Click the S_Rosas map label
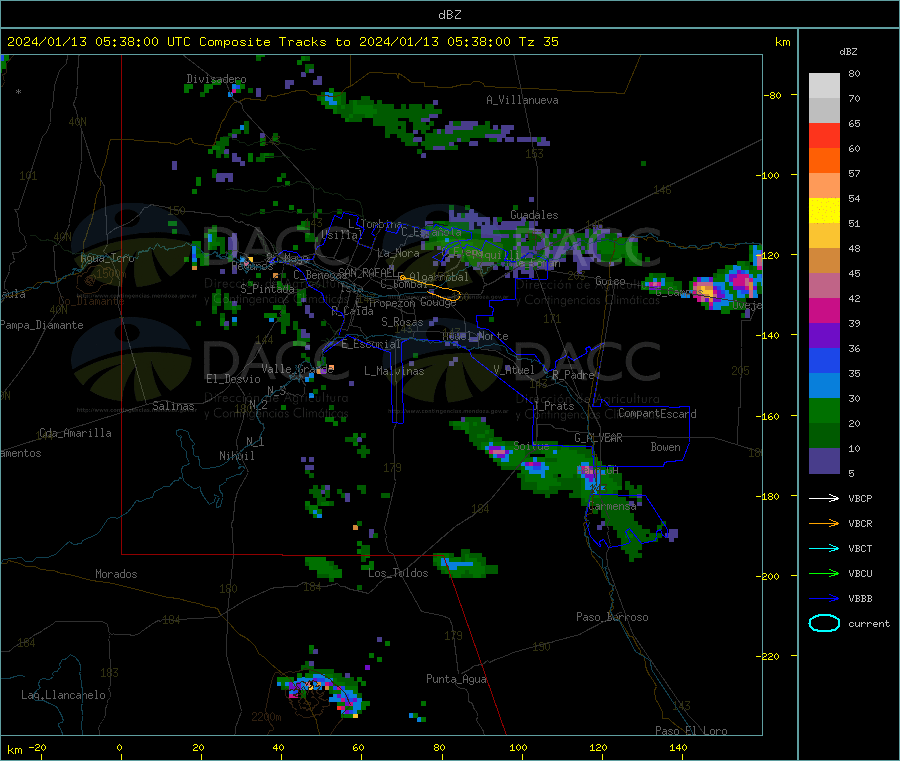 (402, 322)
